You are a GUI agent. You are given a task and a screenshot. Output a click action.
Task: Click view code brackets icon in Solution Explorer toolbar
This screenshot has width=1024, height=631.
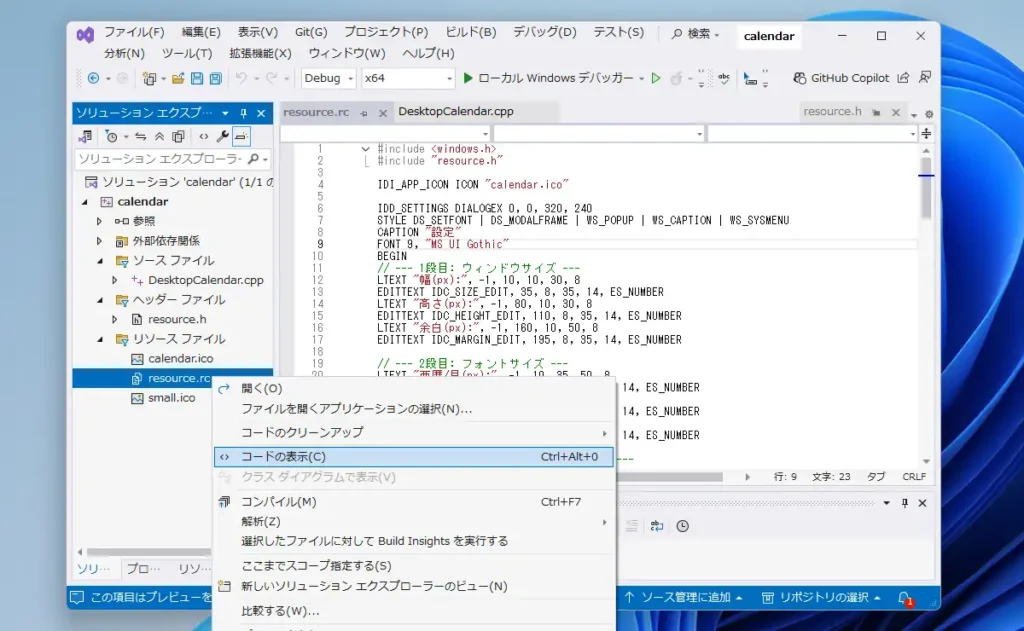[204, 137]
